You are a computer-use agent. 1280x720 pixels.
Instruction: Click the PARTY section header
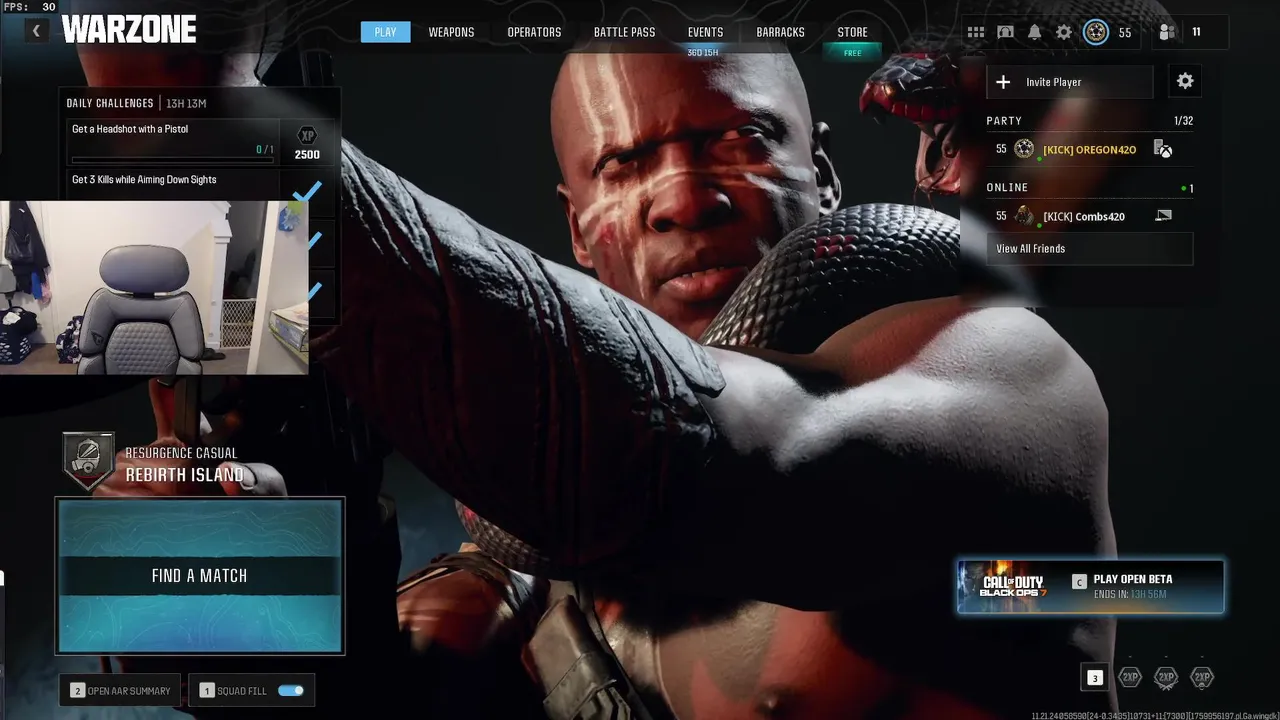1004,121
